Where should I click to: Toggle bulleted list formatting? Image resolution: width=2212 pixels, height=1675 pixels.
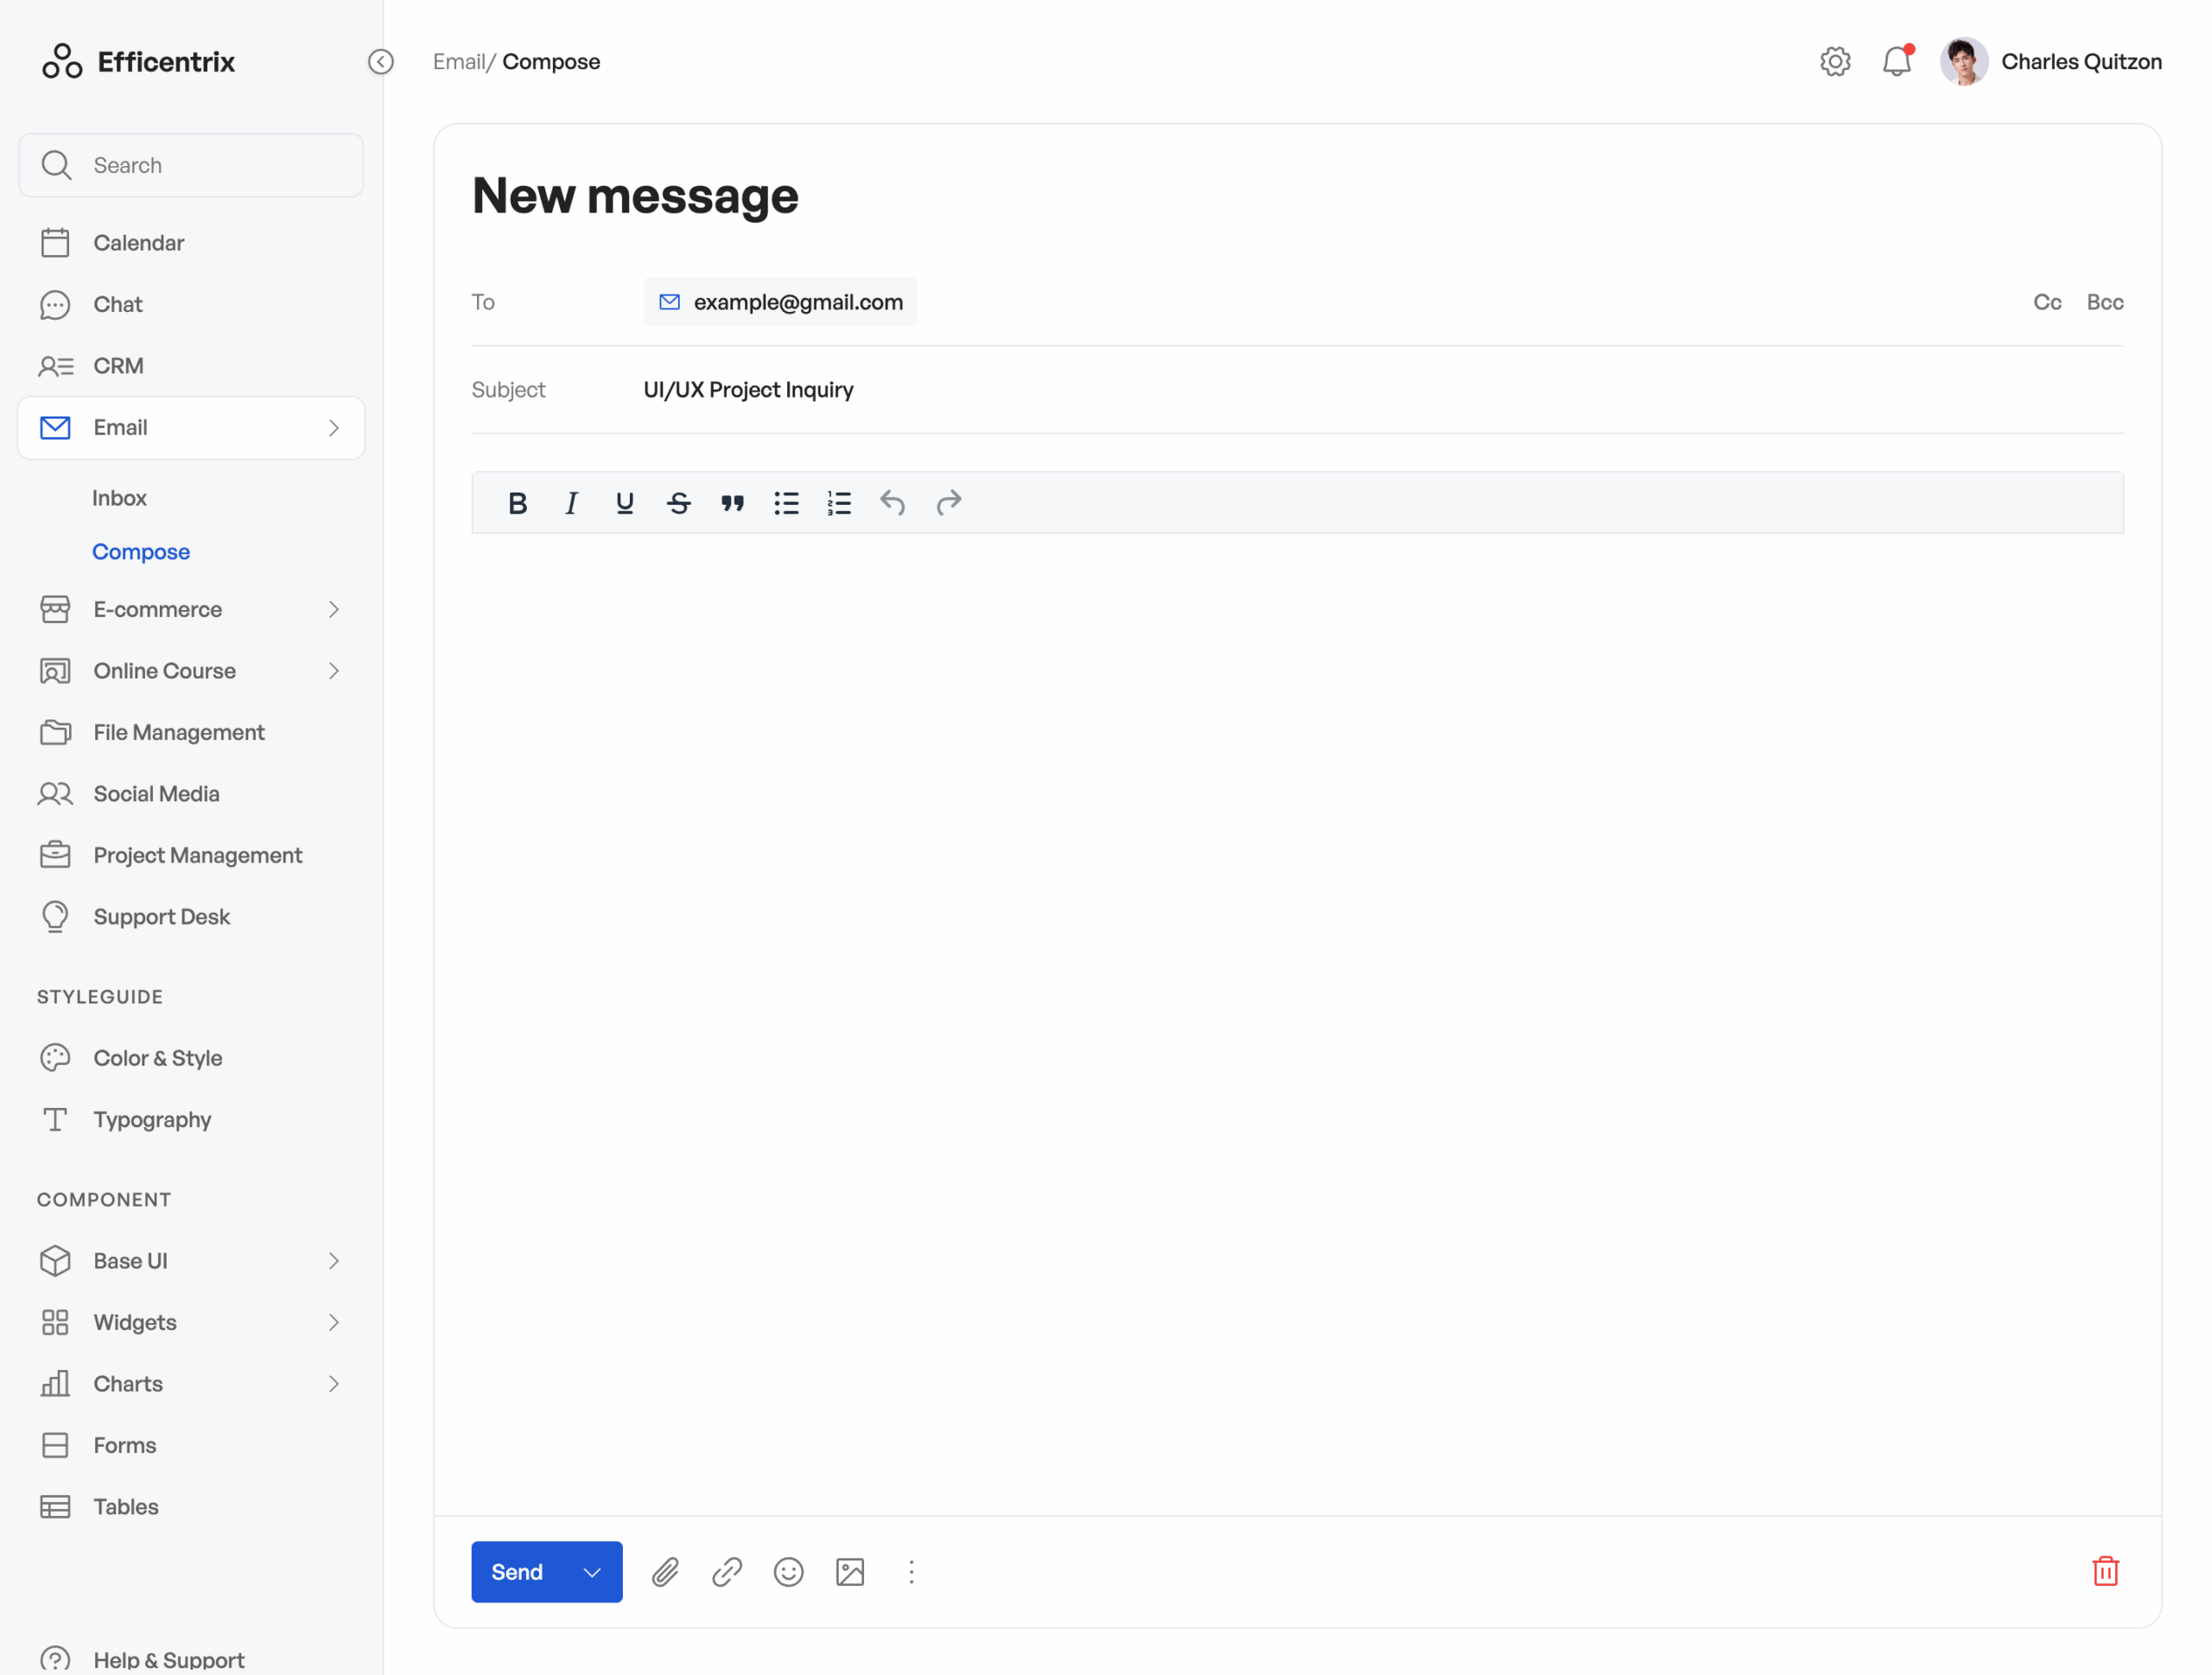tap(786, 503)
